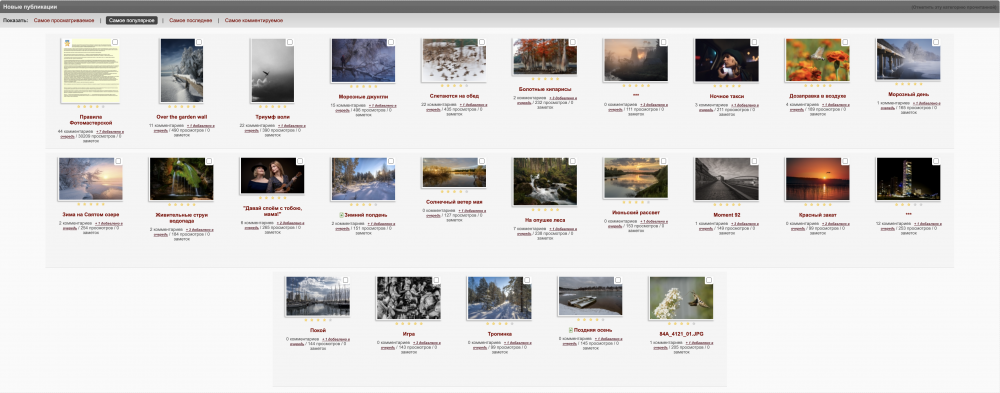Follow the 'Moment 92' title link
The image size is (1000, 393).
pyautogui.click(x=726, y=215)
